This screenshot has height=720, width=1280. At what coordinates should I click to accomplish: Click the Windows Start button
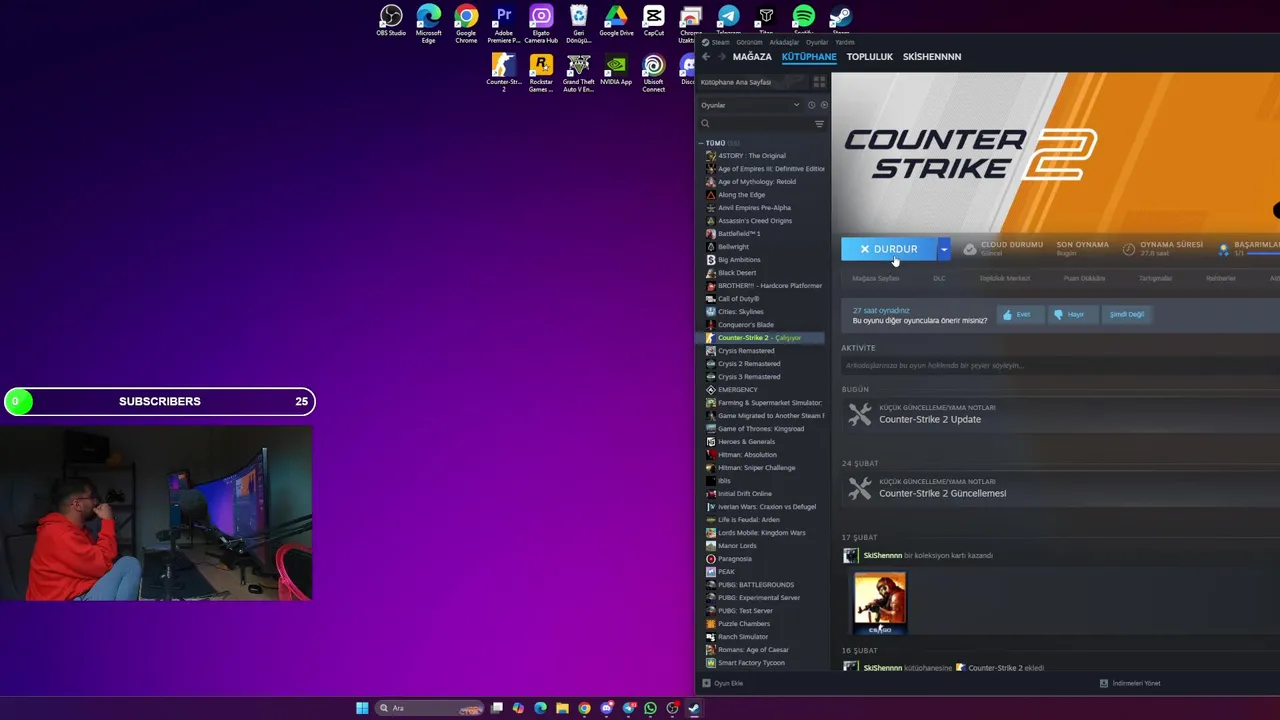click(362, 708)
